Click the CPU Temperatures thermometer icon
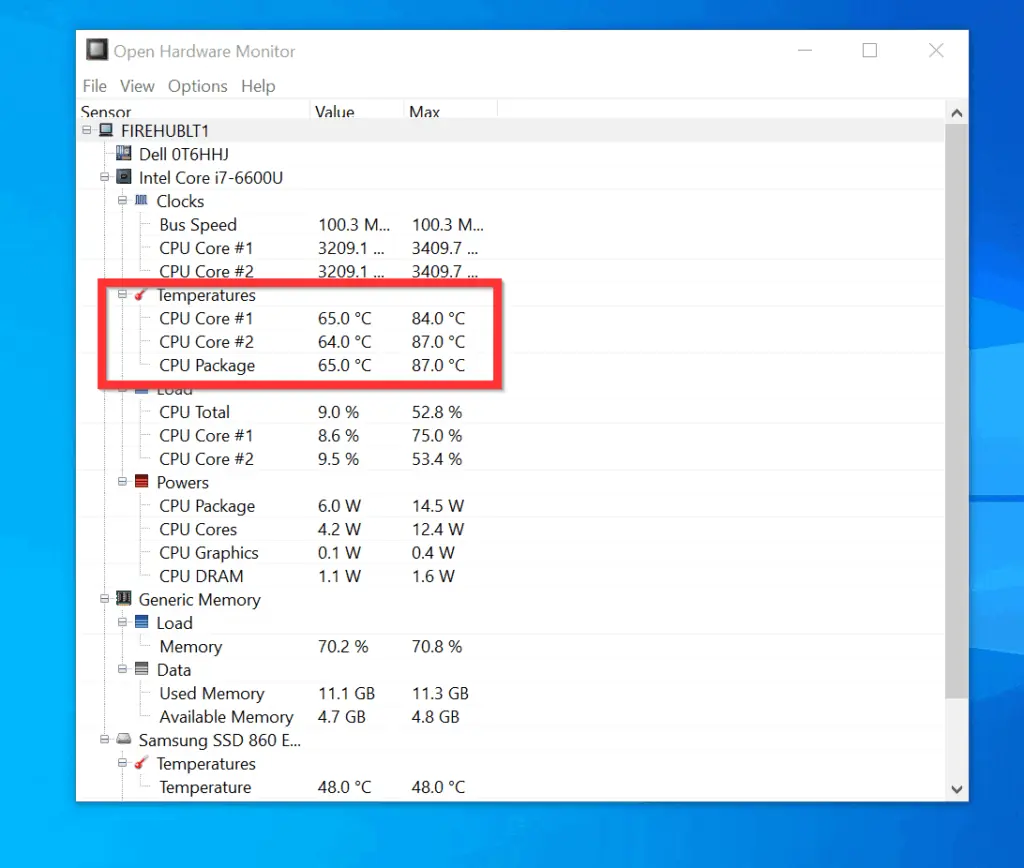The height and width of the screenshot is (868, 1024). tap(141, 295)
